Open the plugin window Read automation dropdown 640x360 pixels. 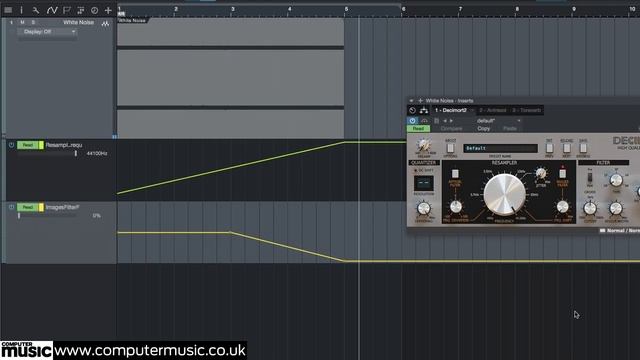[x=418, y=129]
